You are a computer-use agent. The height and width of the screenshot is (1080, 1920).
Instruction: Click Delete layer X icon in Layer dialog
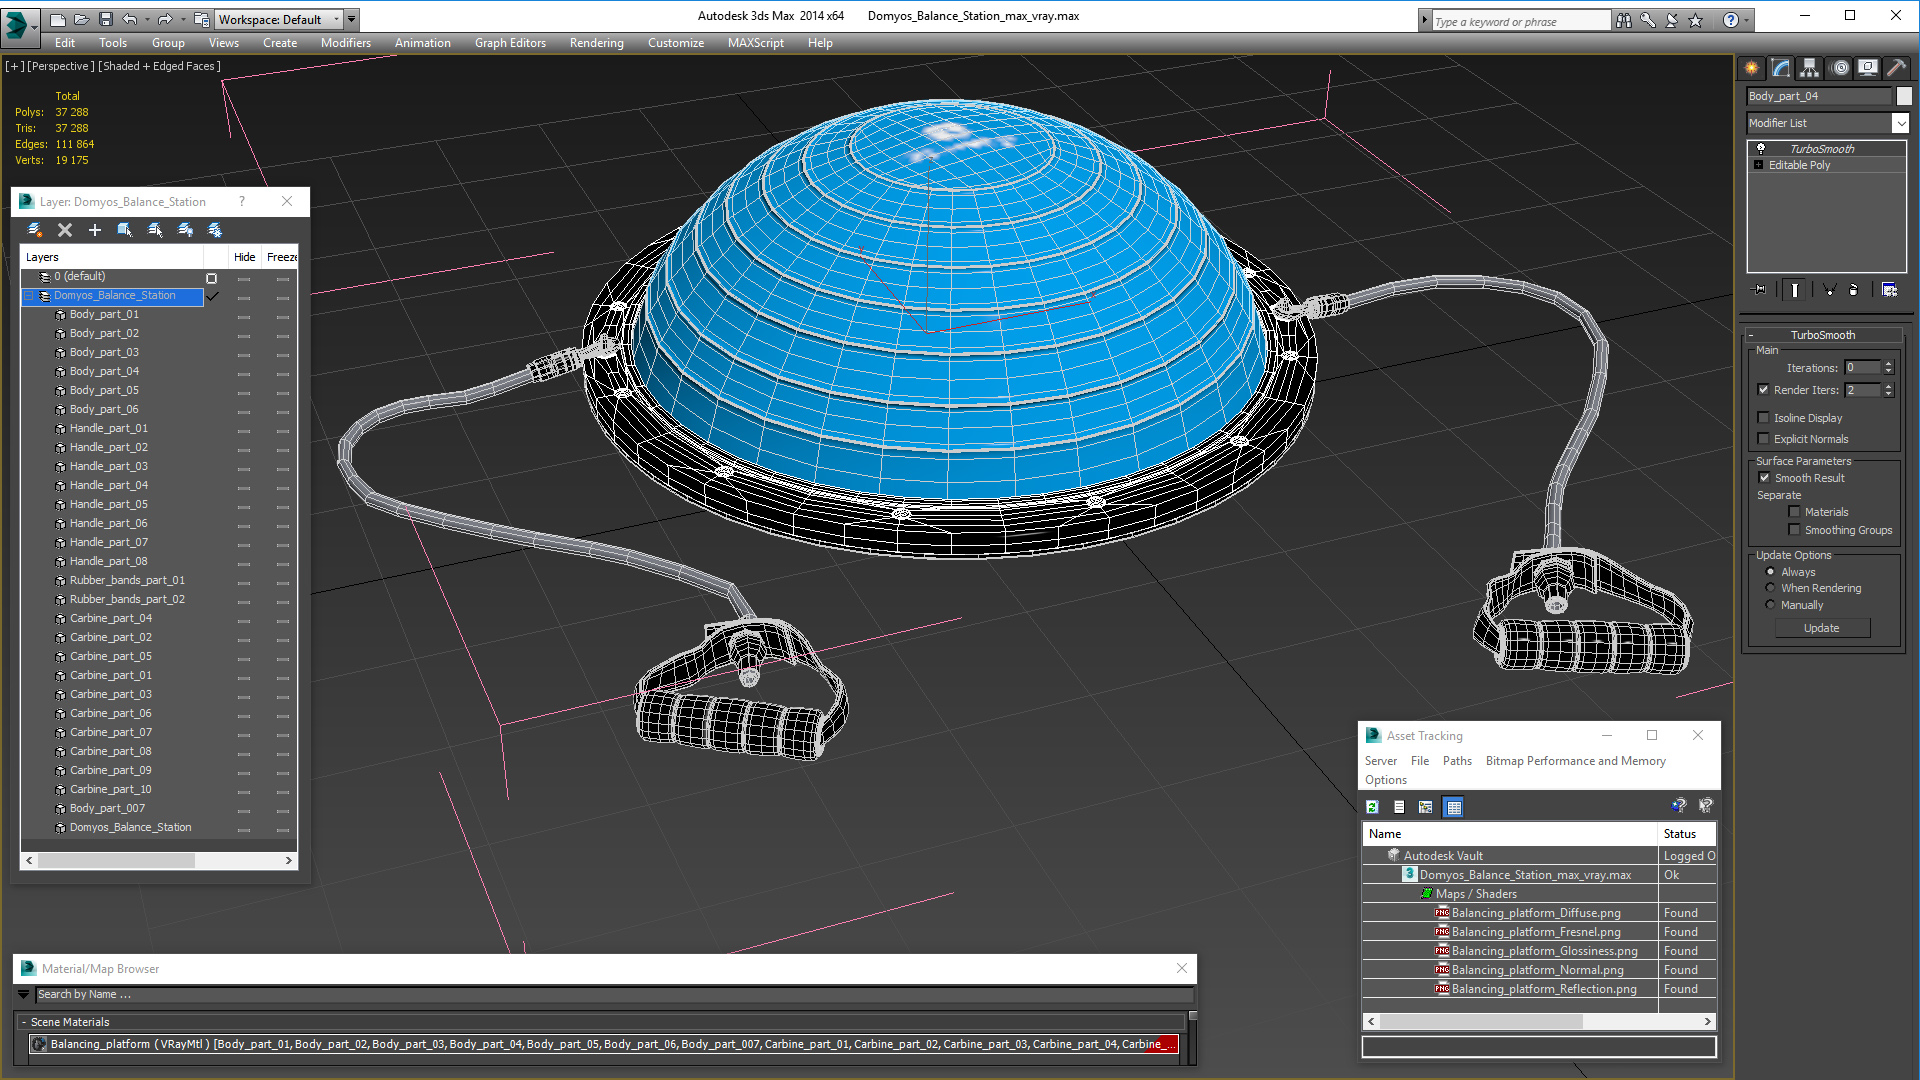click(x=65, y=230)
